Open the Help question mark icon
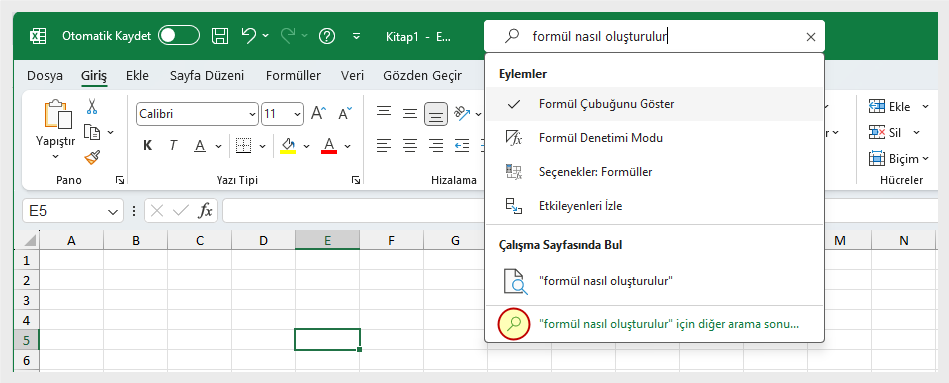The width and height of the screenshot is (949, 383). (x=327, y=36)
